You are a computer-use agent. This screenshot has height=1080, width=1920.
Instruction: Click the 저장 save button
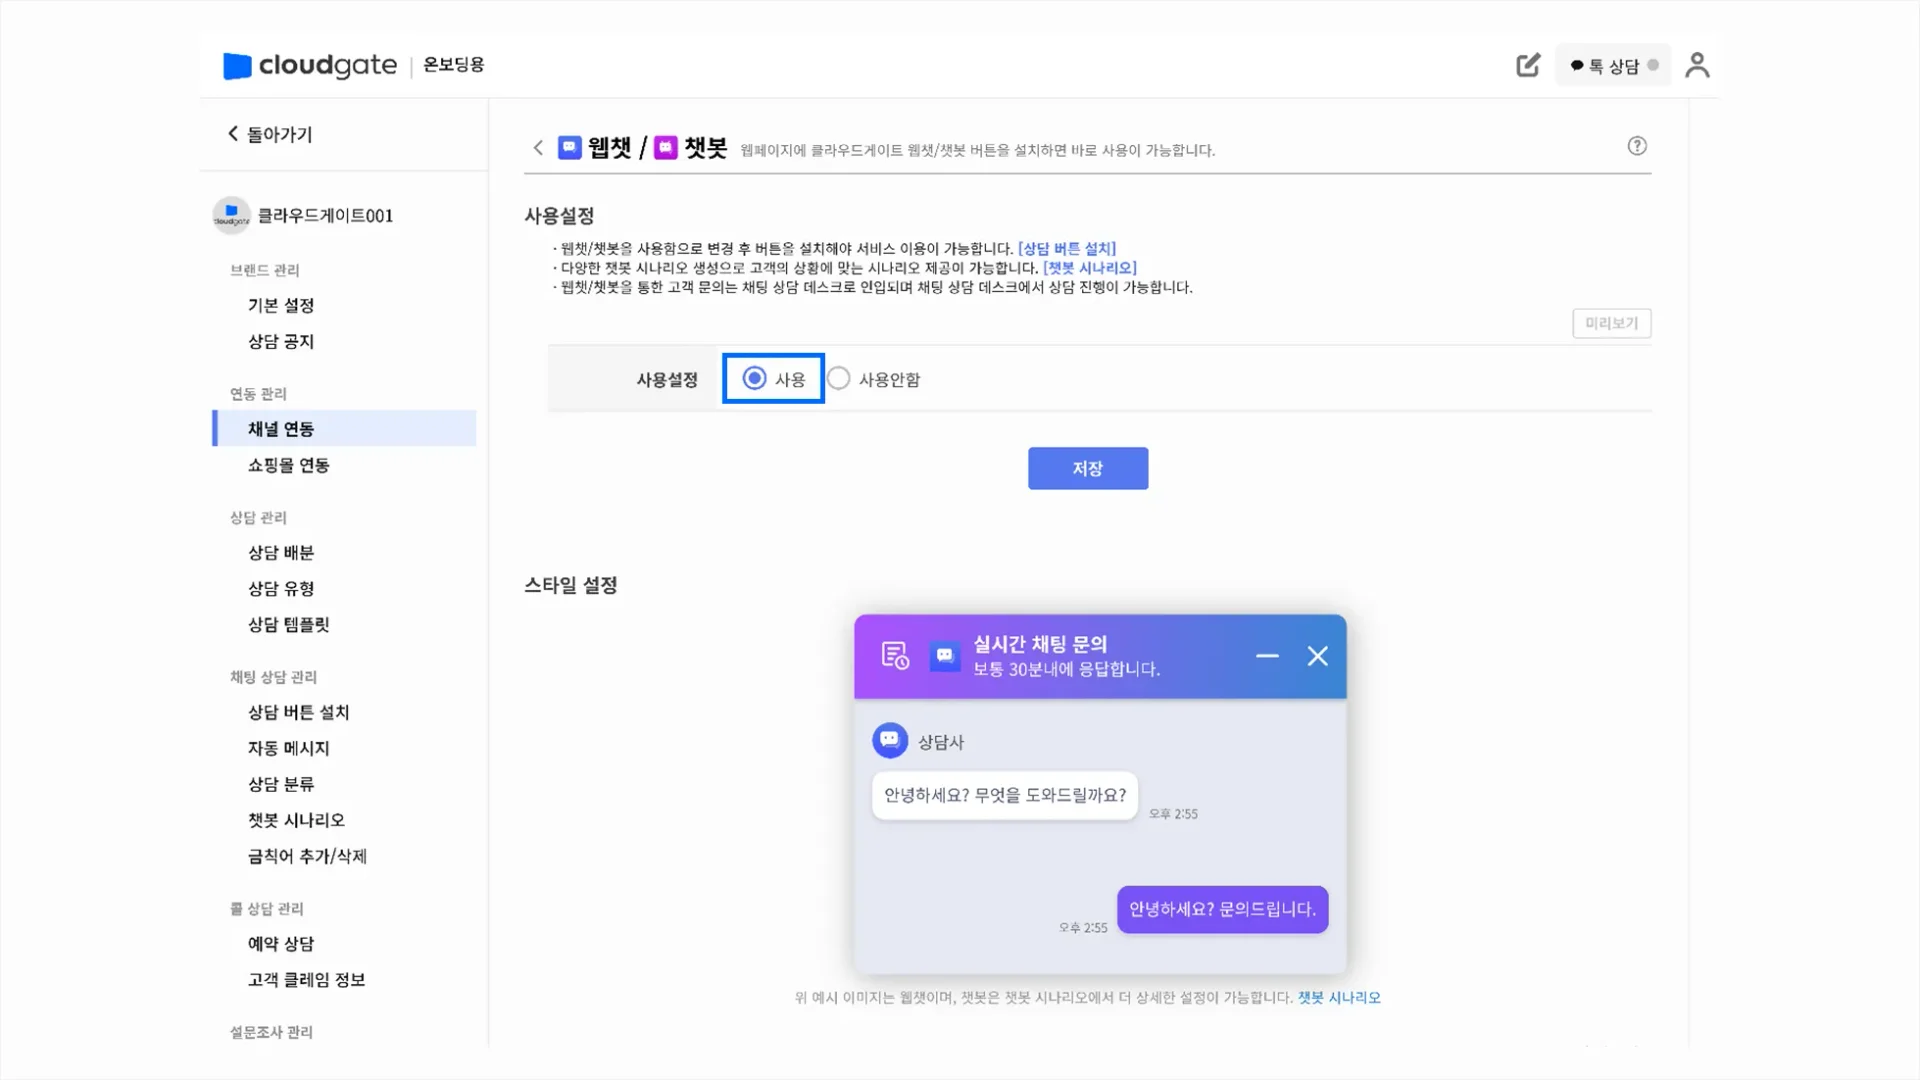[x=1087, y=468]
